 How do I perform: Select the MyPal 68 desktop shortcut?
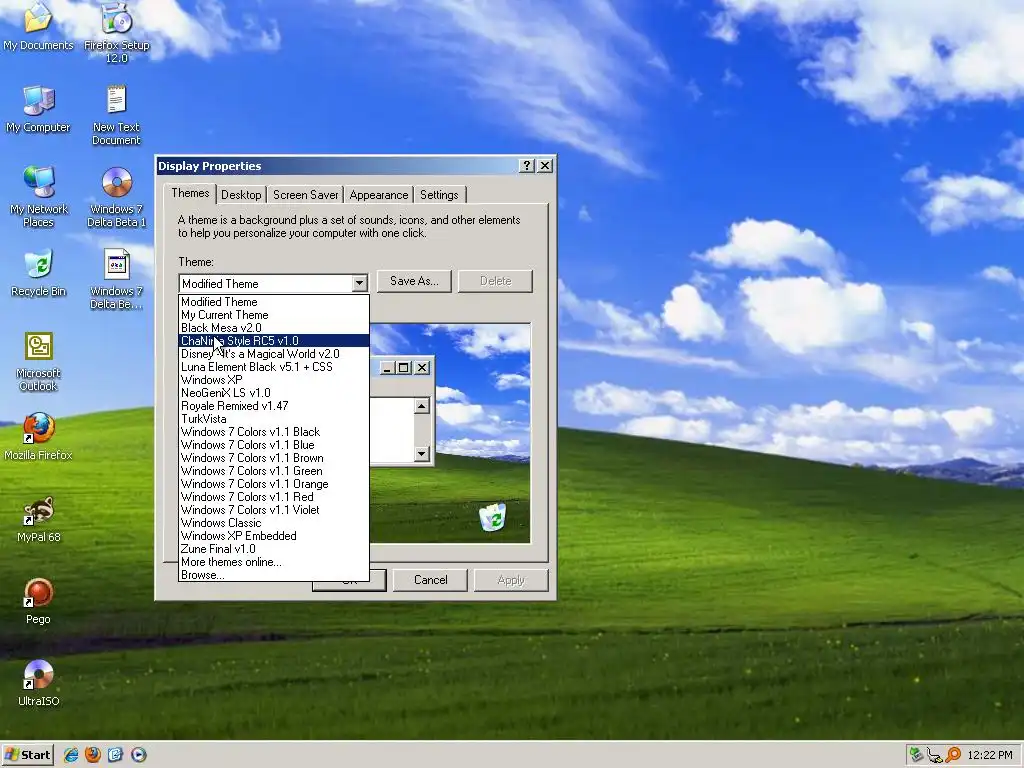click(x=39, y=519)
